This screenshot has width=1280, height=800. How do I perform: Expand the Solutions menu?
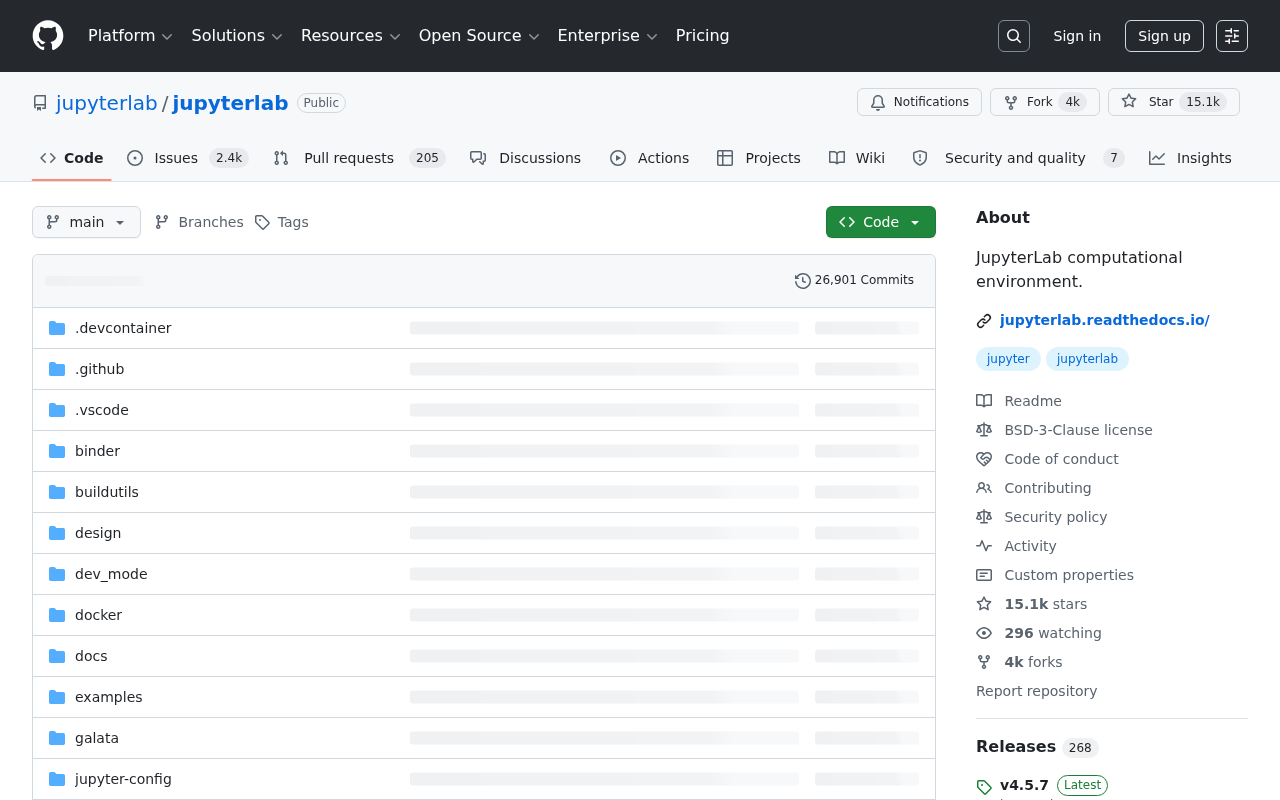[237, 36]
